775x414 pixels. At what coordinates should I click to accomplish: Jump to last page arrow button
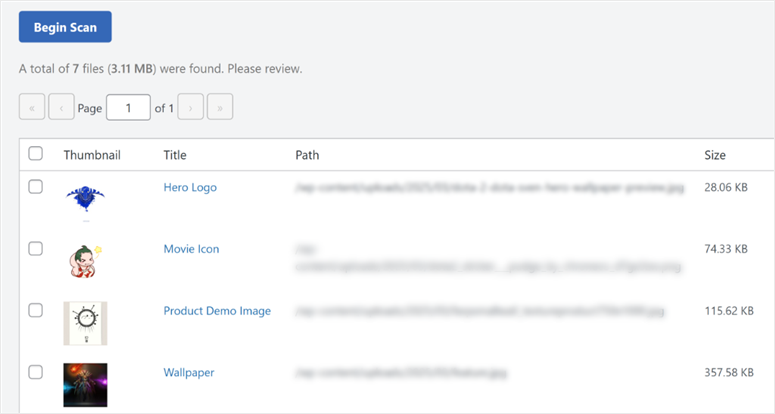(x=220, y=107)
